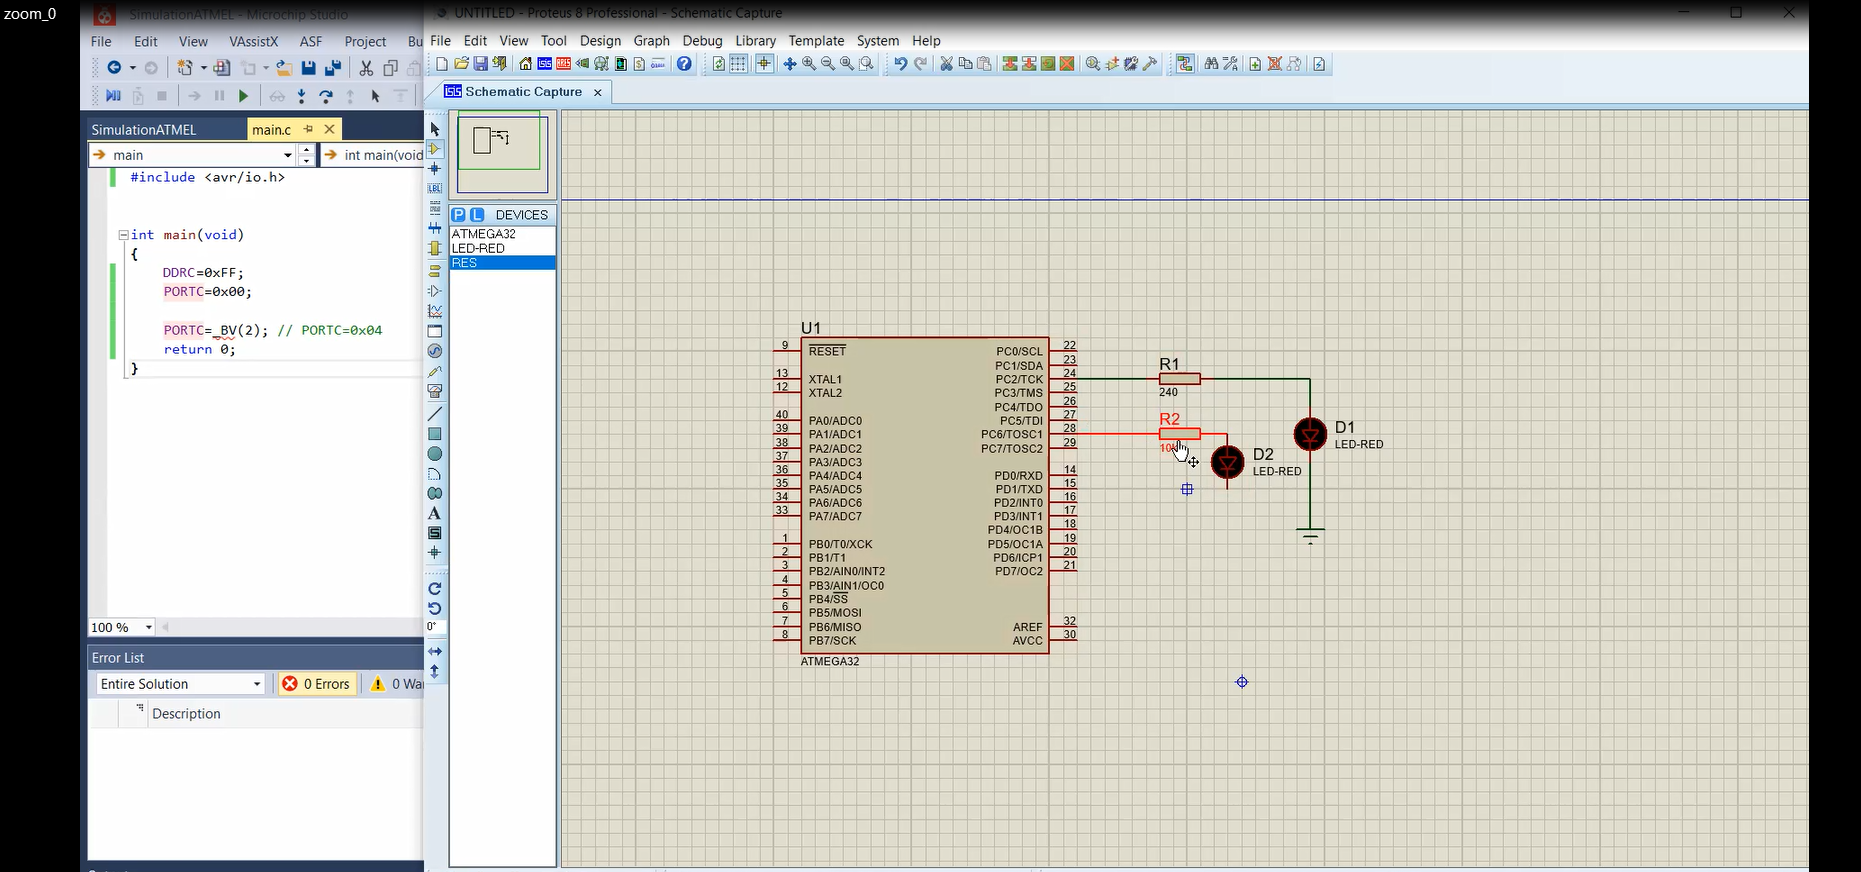Toggle the Proteus false origin crosshair icon
The height and width of the screenshot is (872, 1861).
(764, 64)
